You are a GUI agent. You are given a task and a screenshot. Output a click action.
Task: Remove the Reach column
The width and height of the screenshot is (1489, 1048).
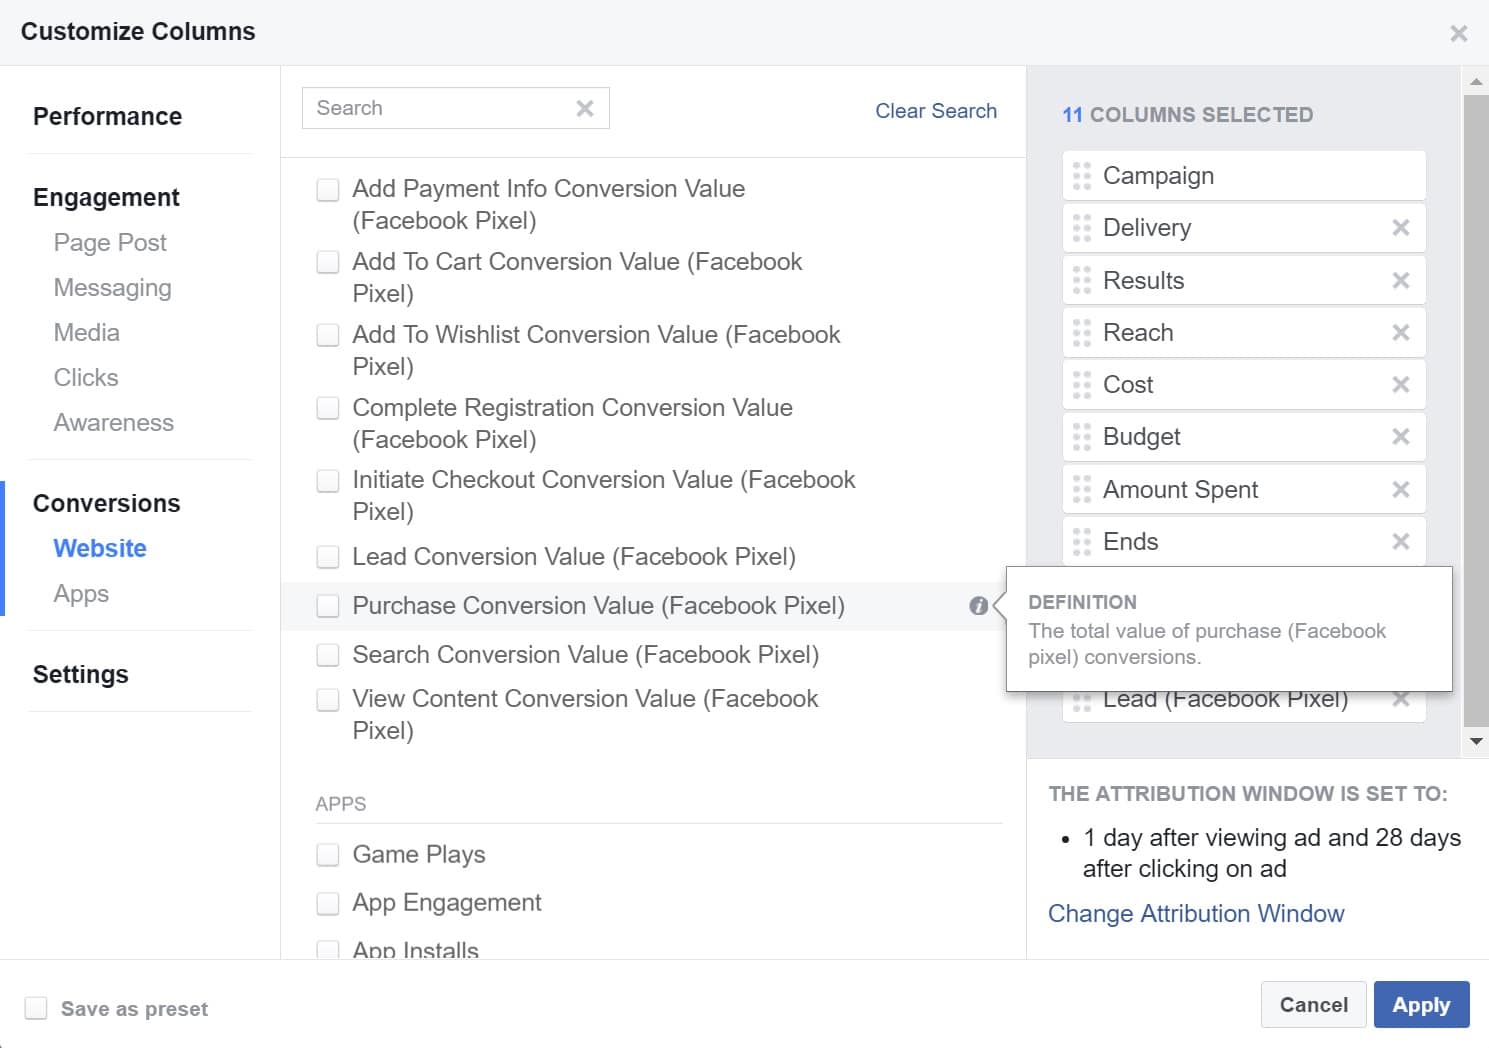[1401, 332]
